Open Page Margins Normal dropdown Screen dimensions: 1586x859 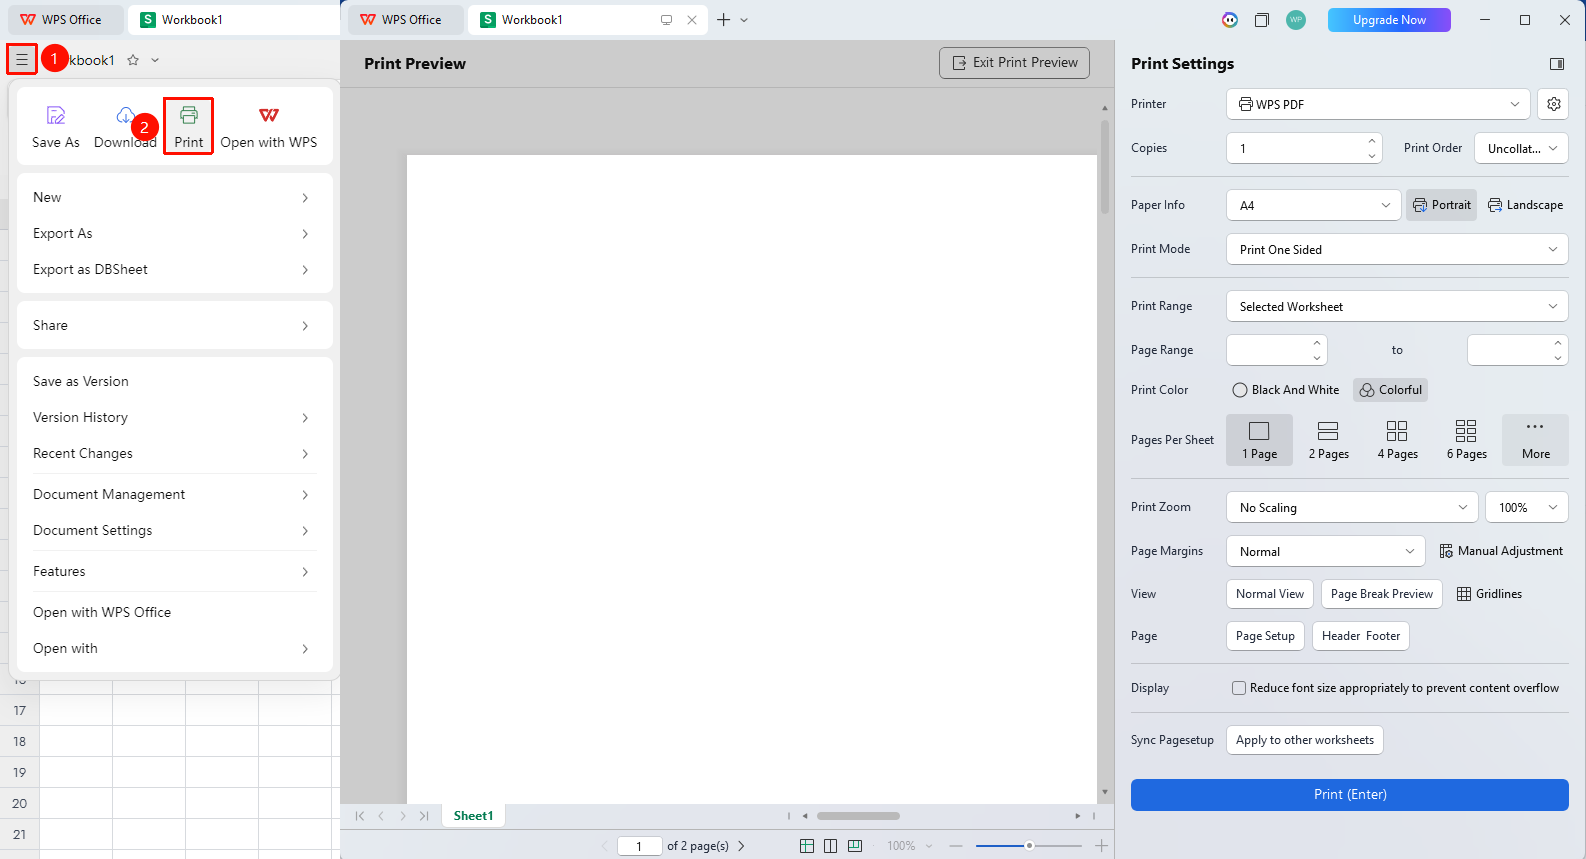pyautogui.click(x=1326, y=551)
